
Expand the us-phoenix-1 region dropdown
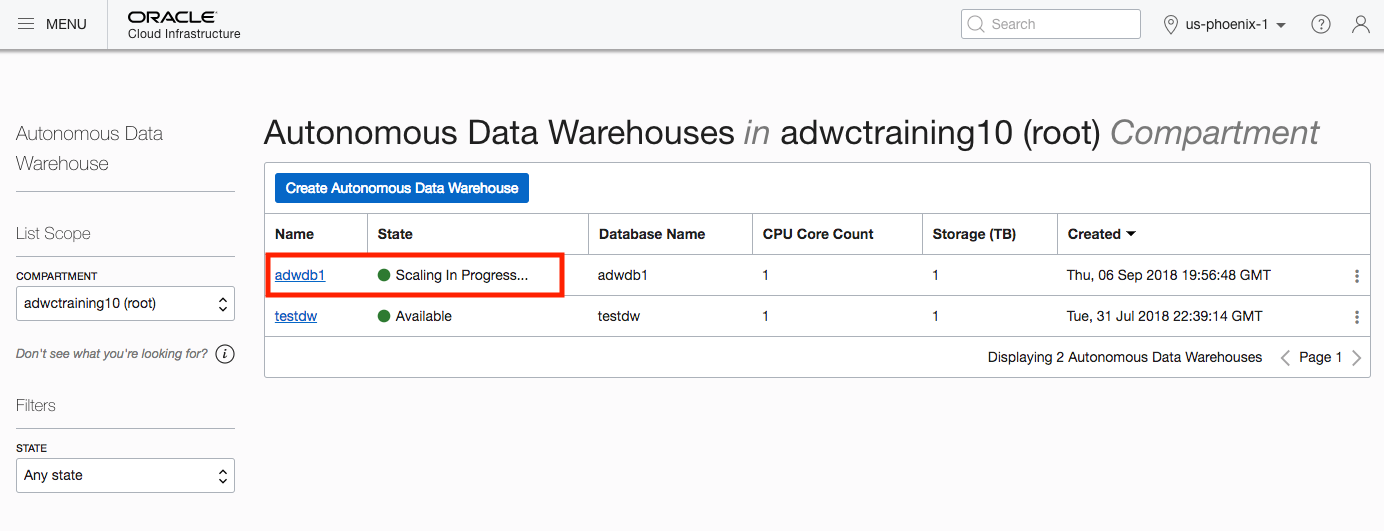point(1224,24)
